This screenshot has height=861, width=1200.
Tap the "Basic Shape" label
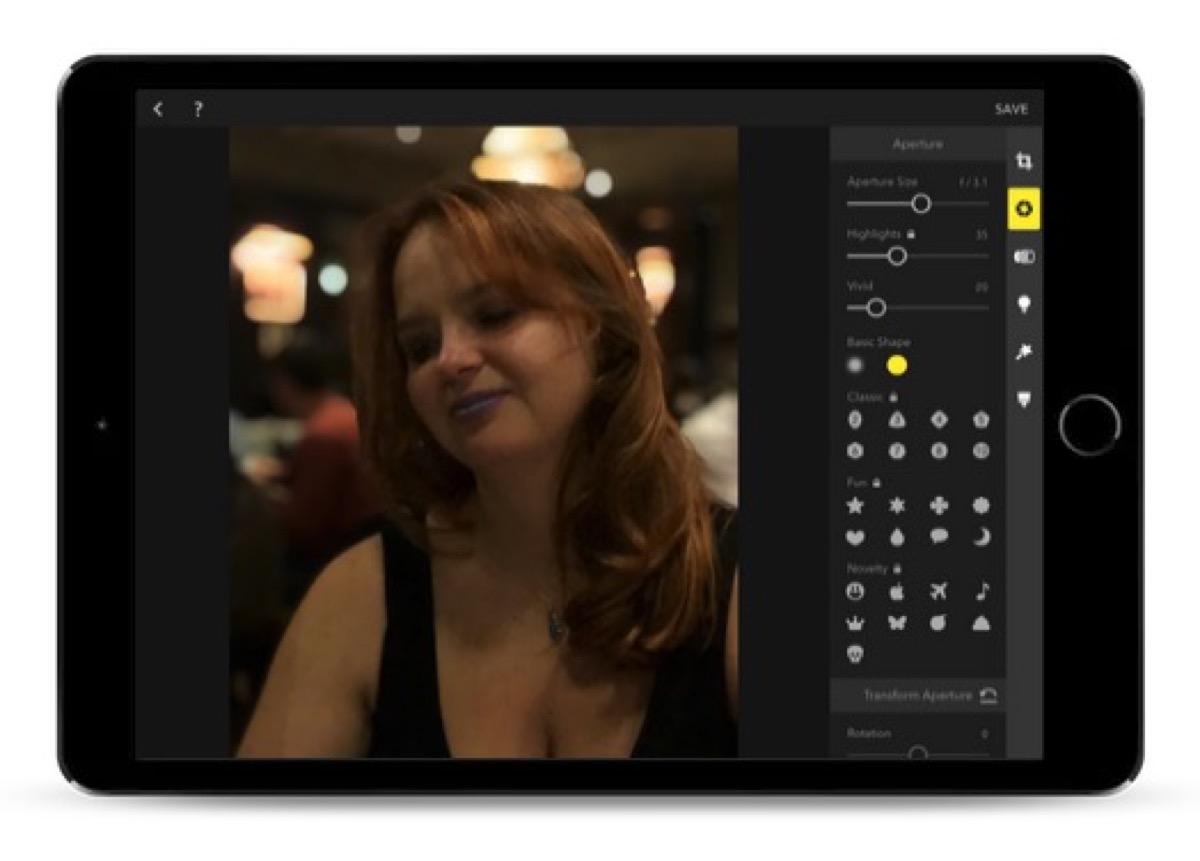click(x=878, y=342)
